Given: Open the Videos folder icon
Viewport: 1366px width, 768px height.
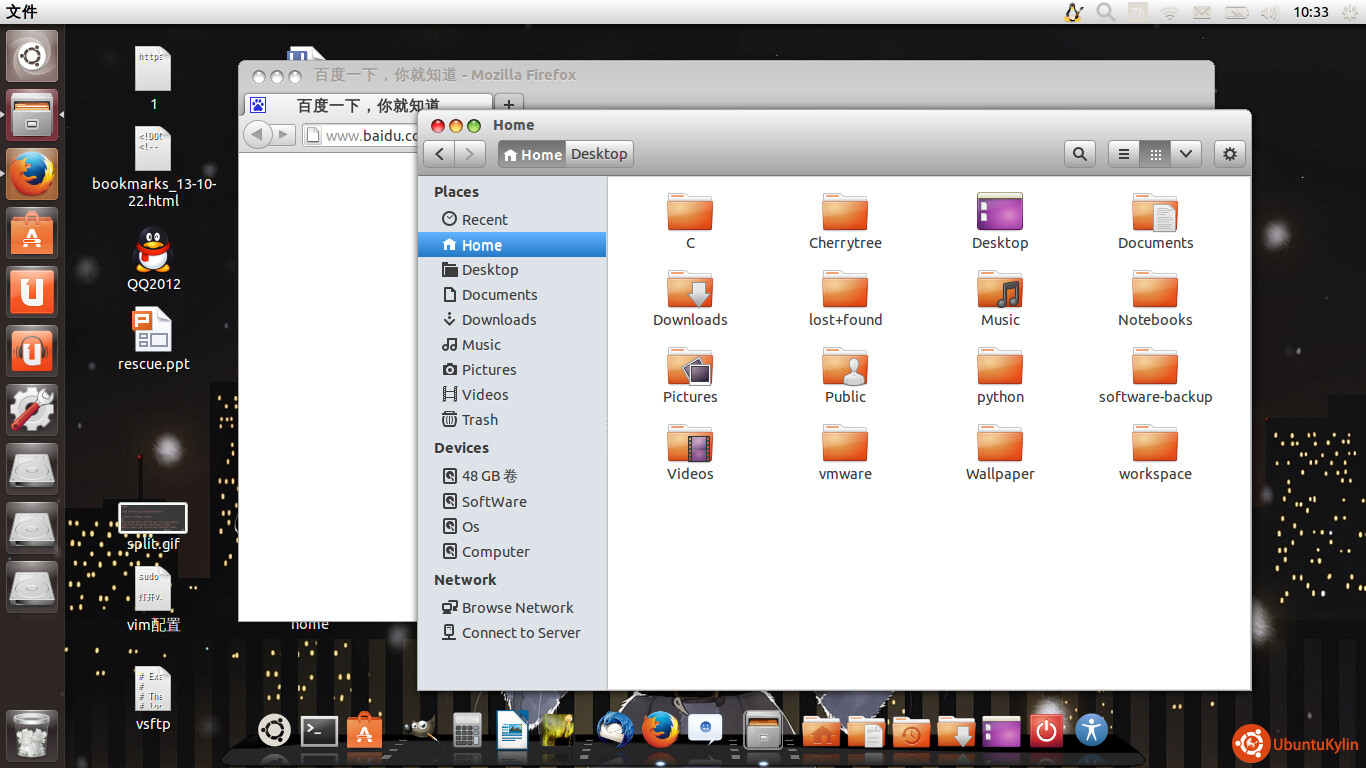Looking at the screenshot, I should tap(690, 445).
